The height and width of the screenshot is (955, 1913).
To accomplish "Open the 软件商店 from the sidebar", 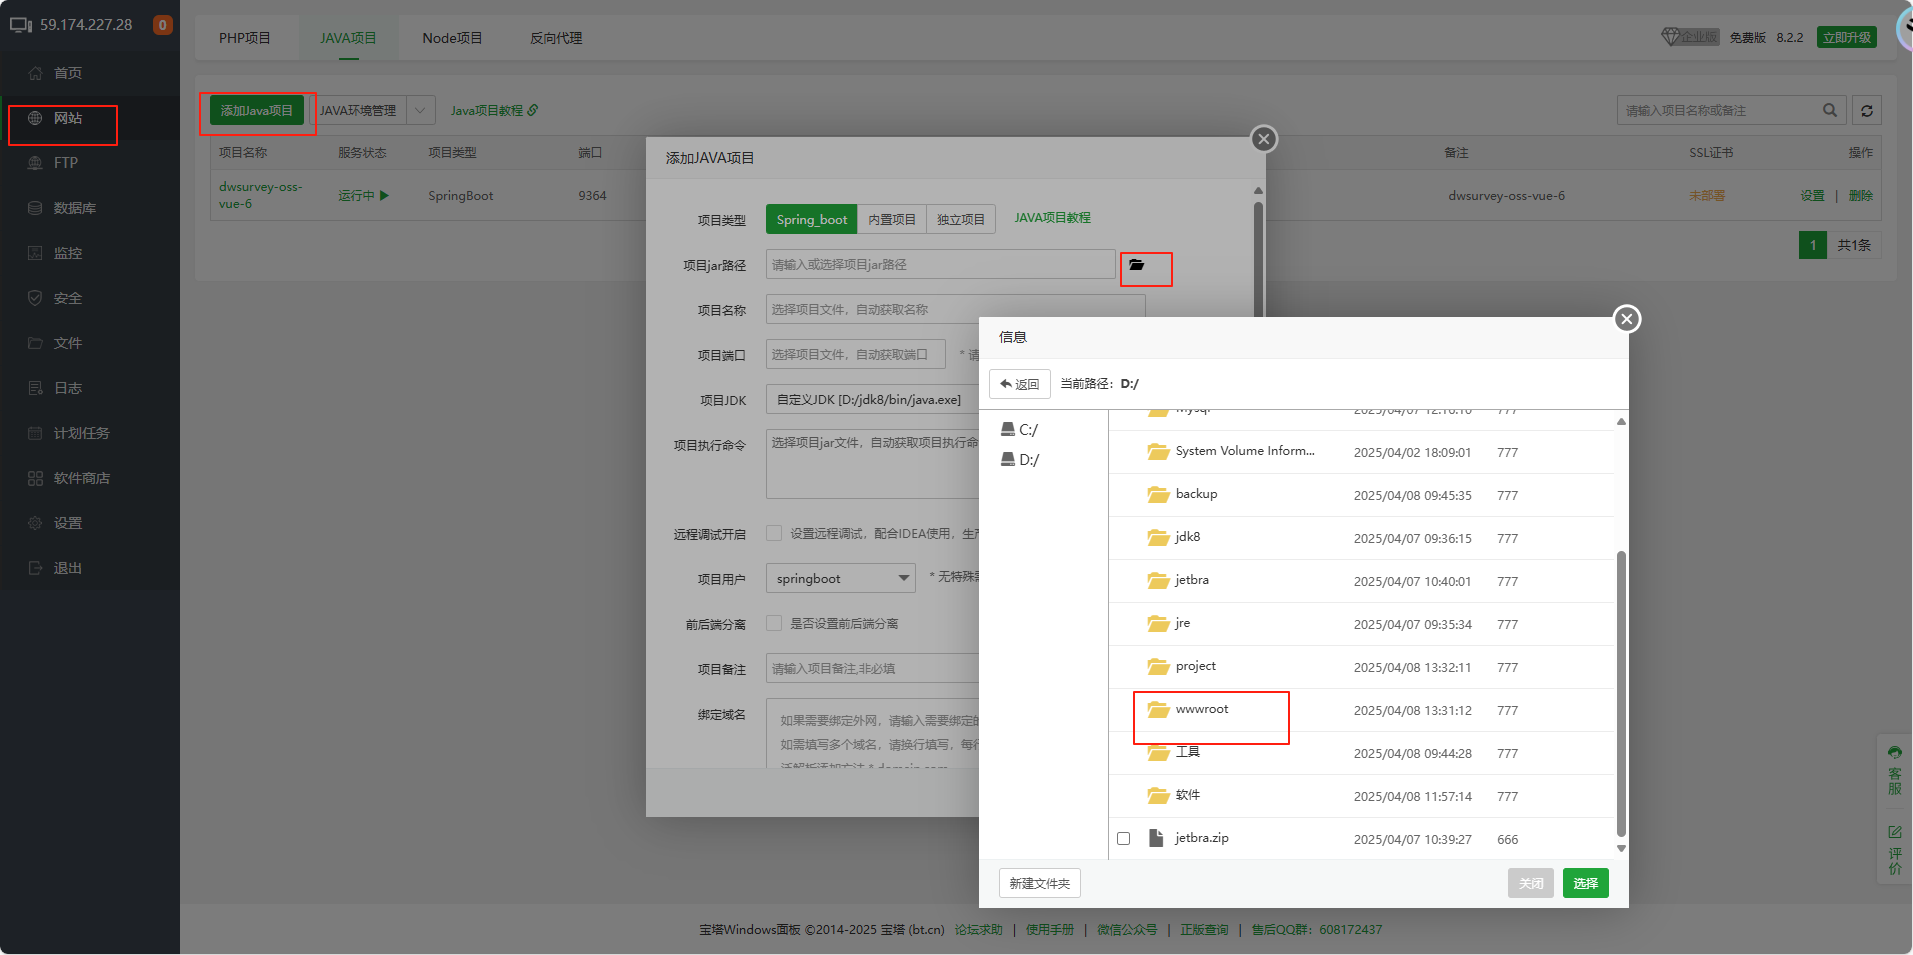I will click(x=80, y=477).
